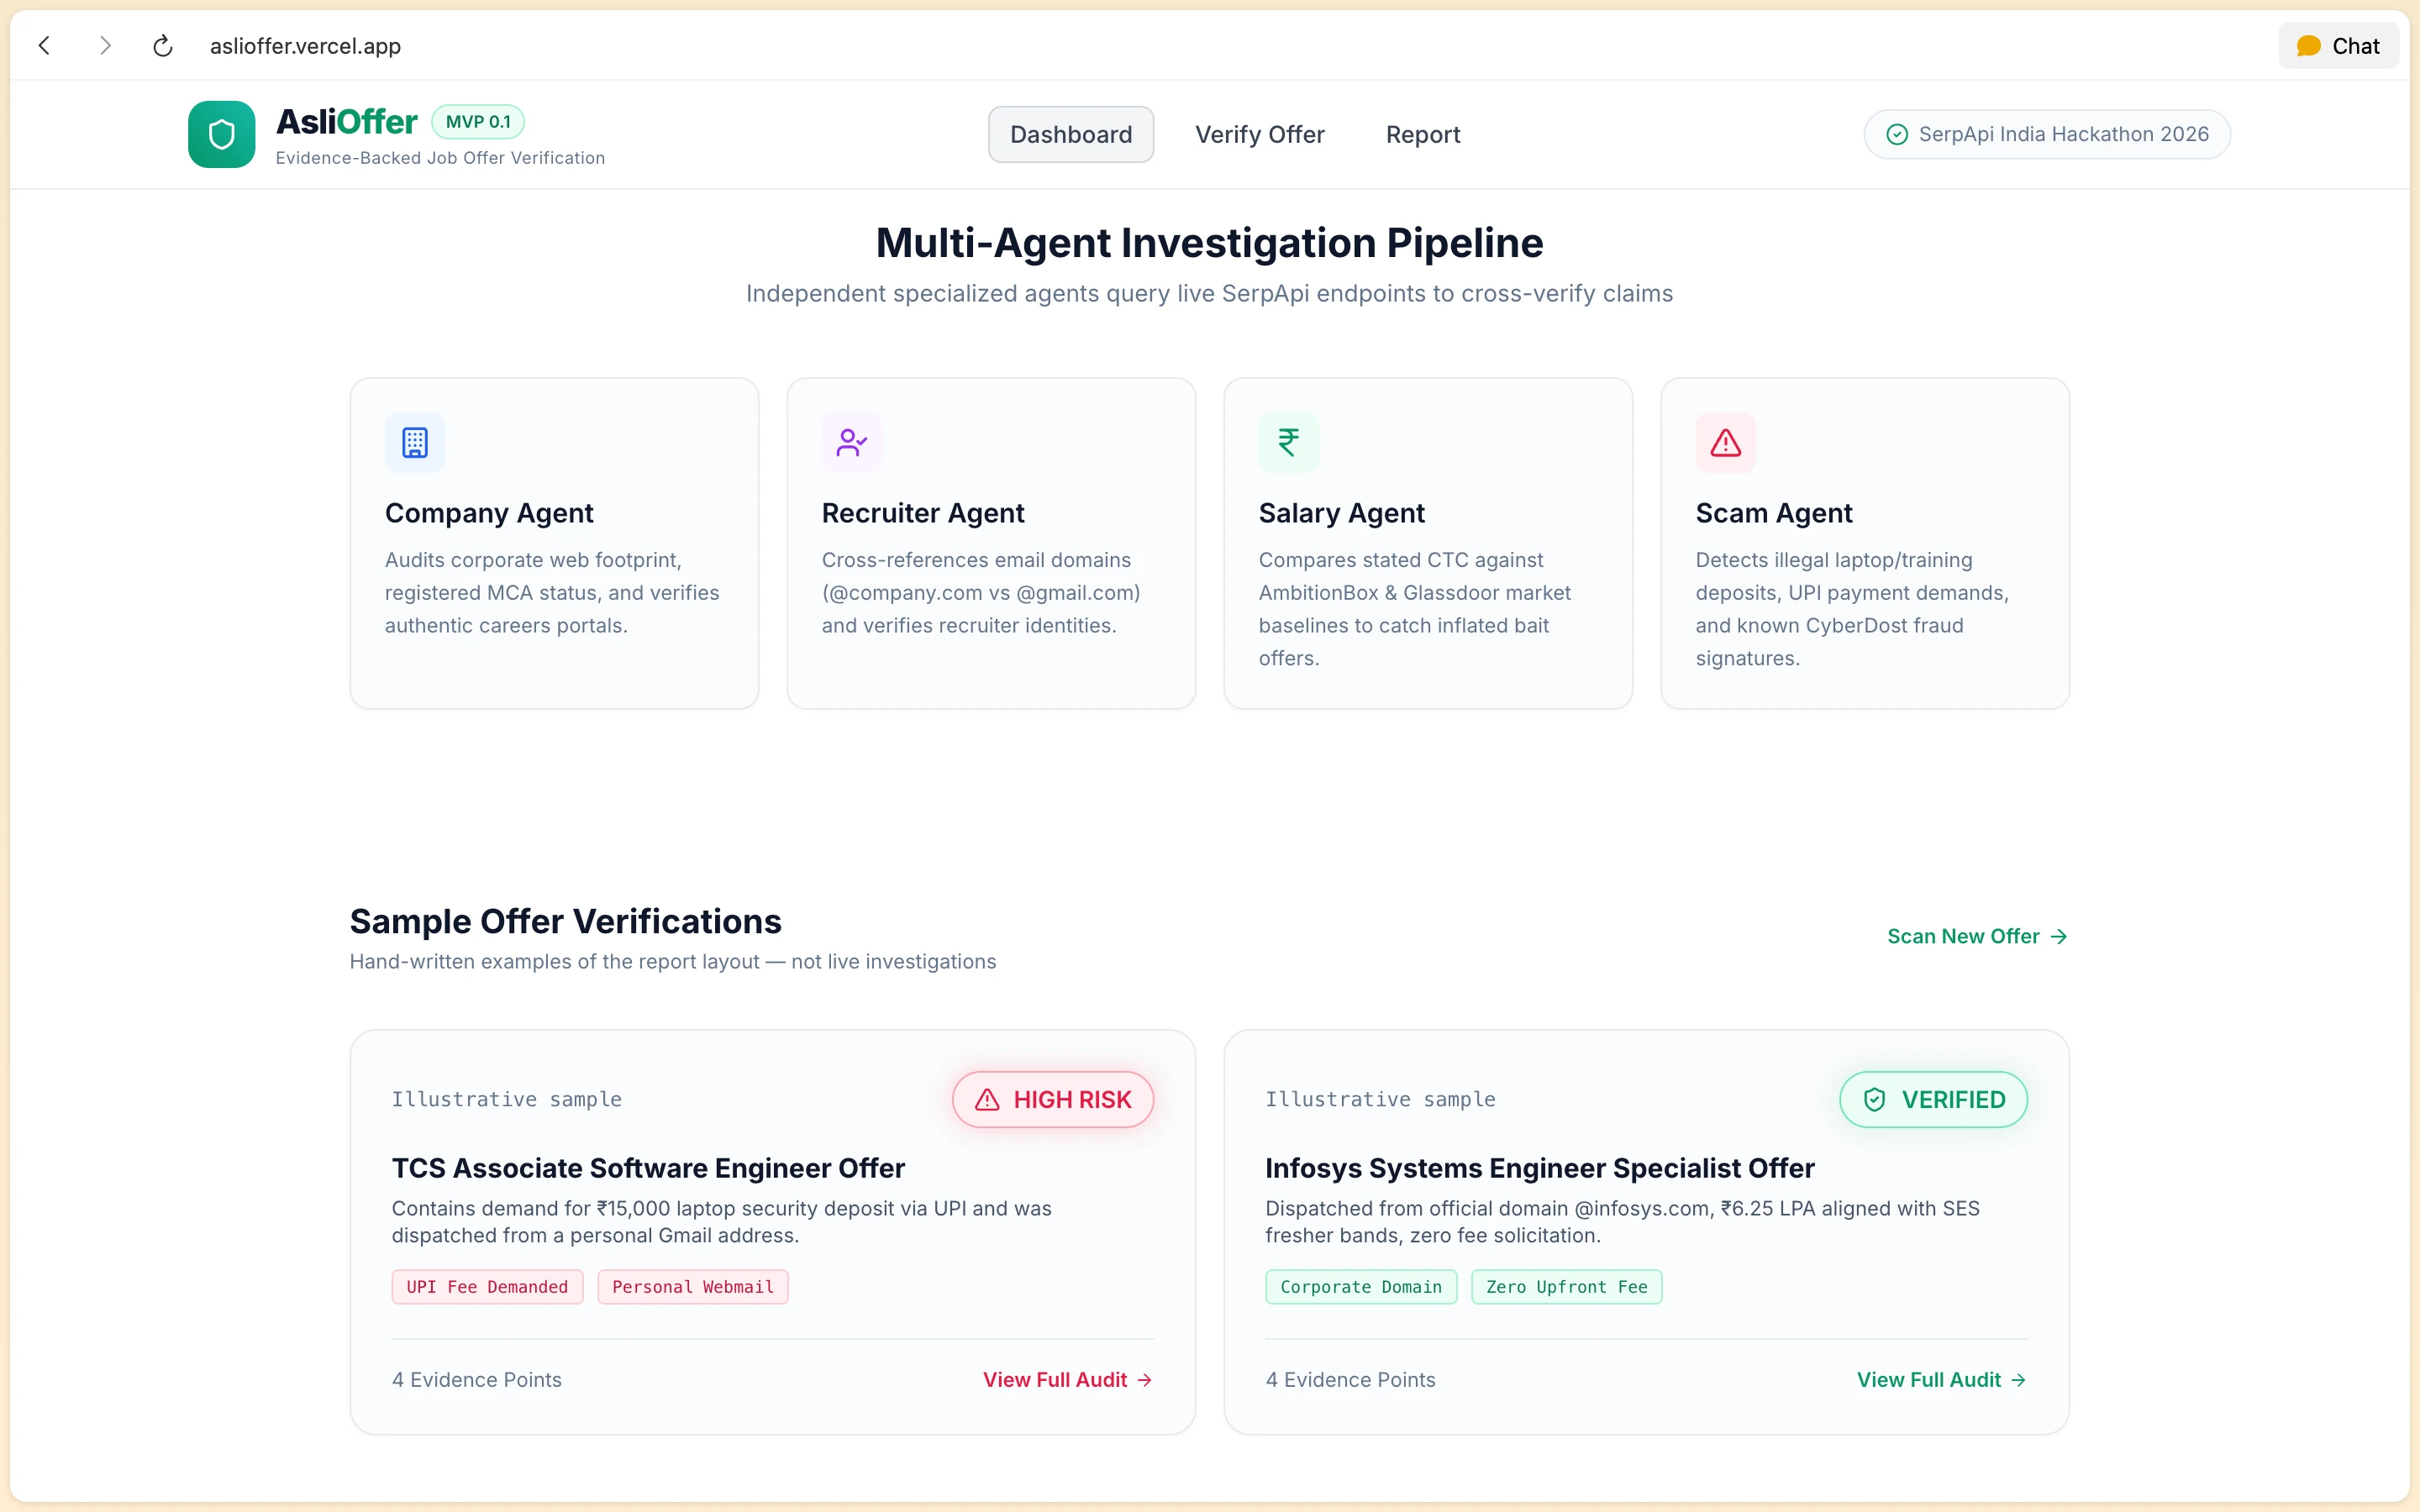Click the Scam Agent warning triangle icon
Image resolution: width=2420 pixels, height=1512 pixels.
point(1726,442)
